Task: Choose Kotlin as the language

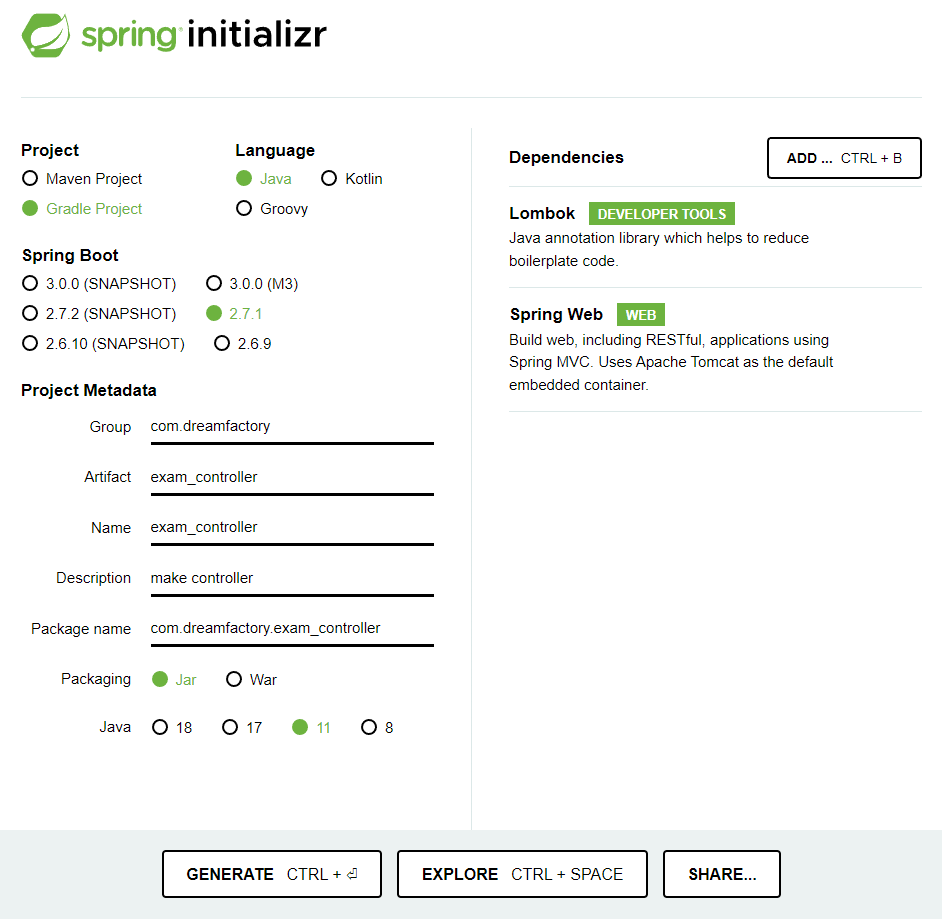Action: 351,179
